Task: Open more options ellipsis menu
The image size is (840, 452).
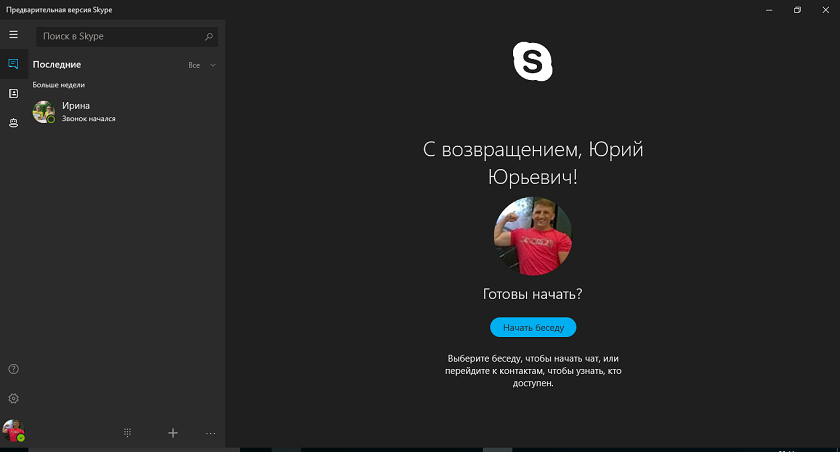Action: [211, 433]
